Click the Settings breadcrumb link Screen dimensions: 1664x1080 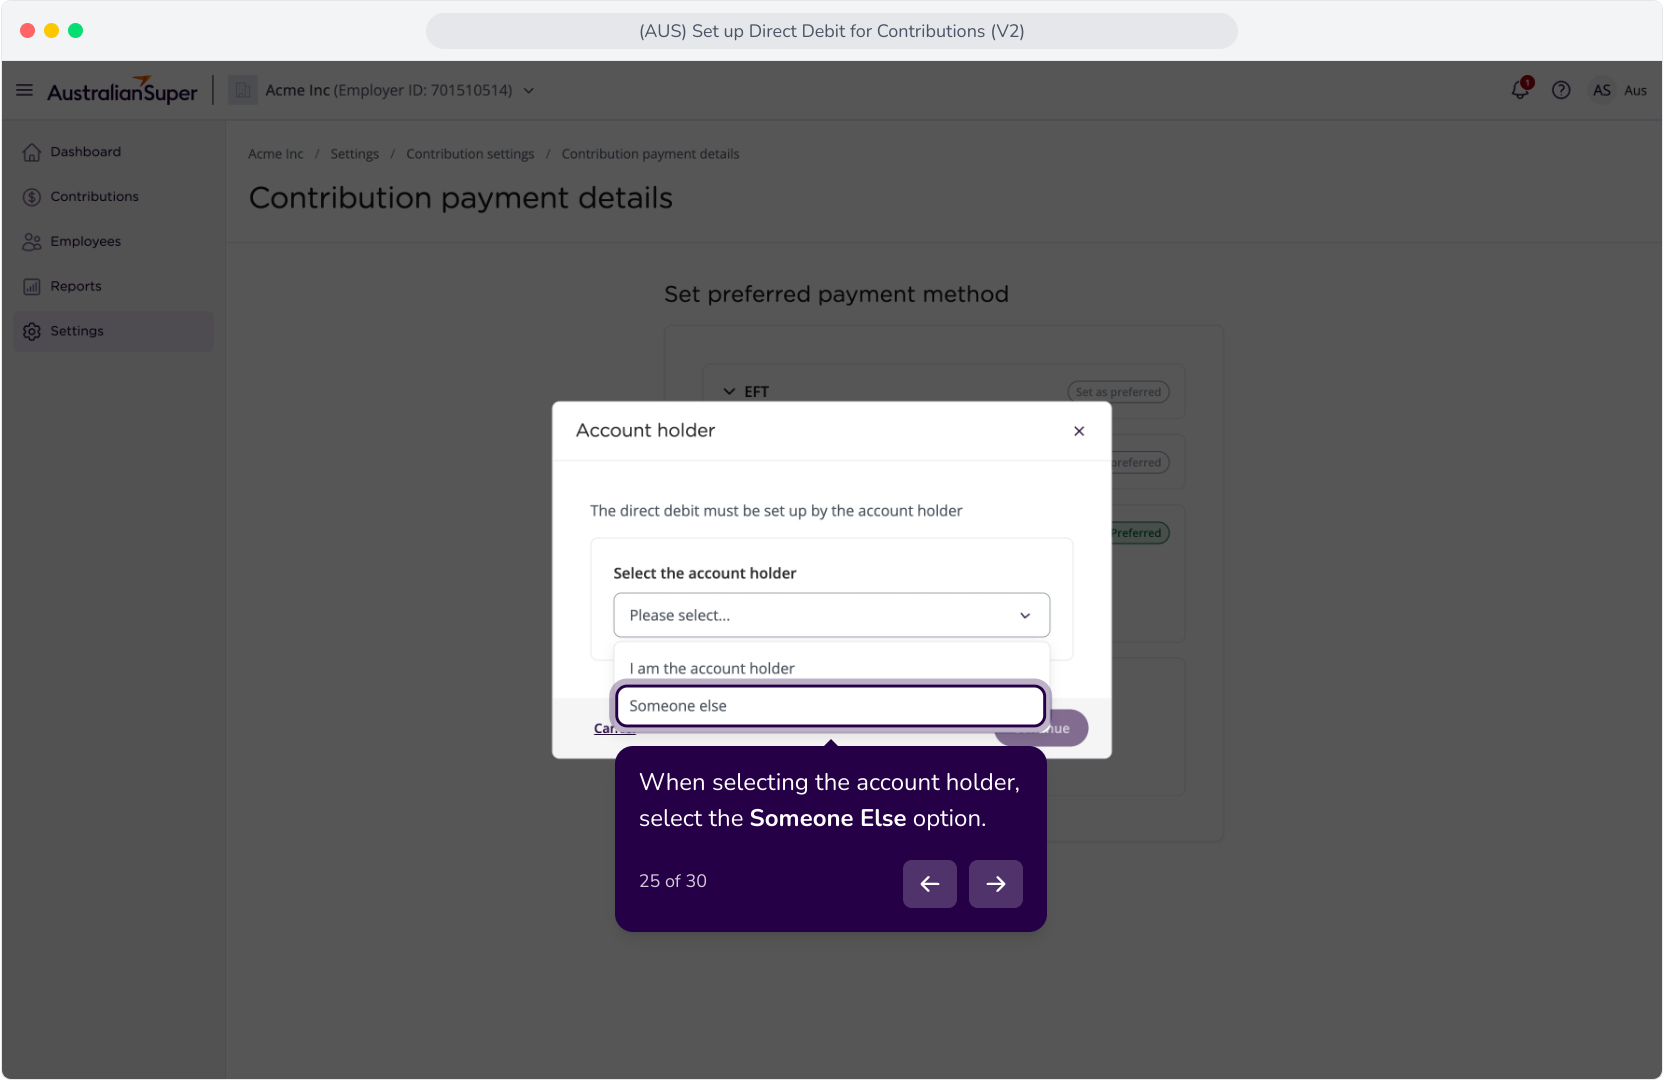tap(354, 154)
